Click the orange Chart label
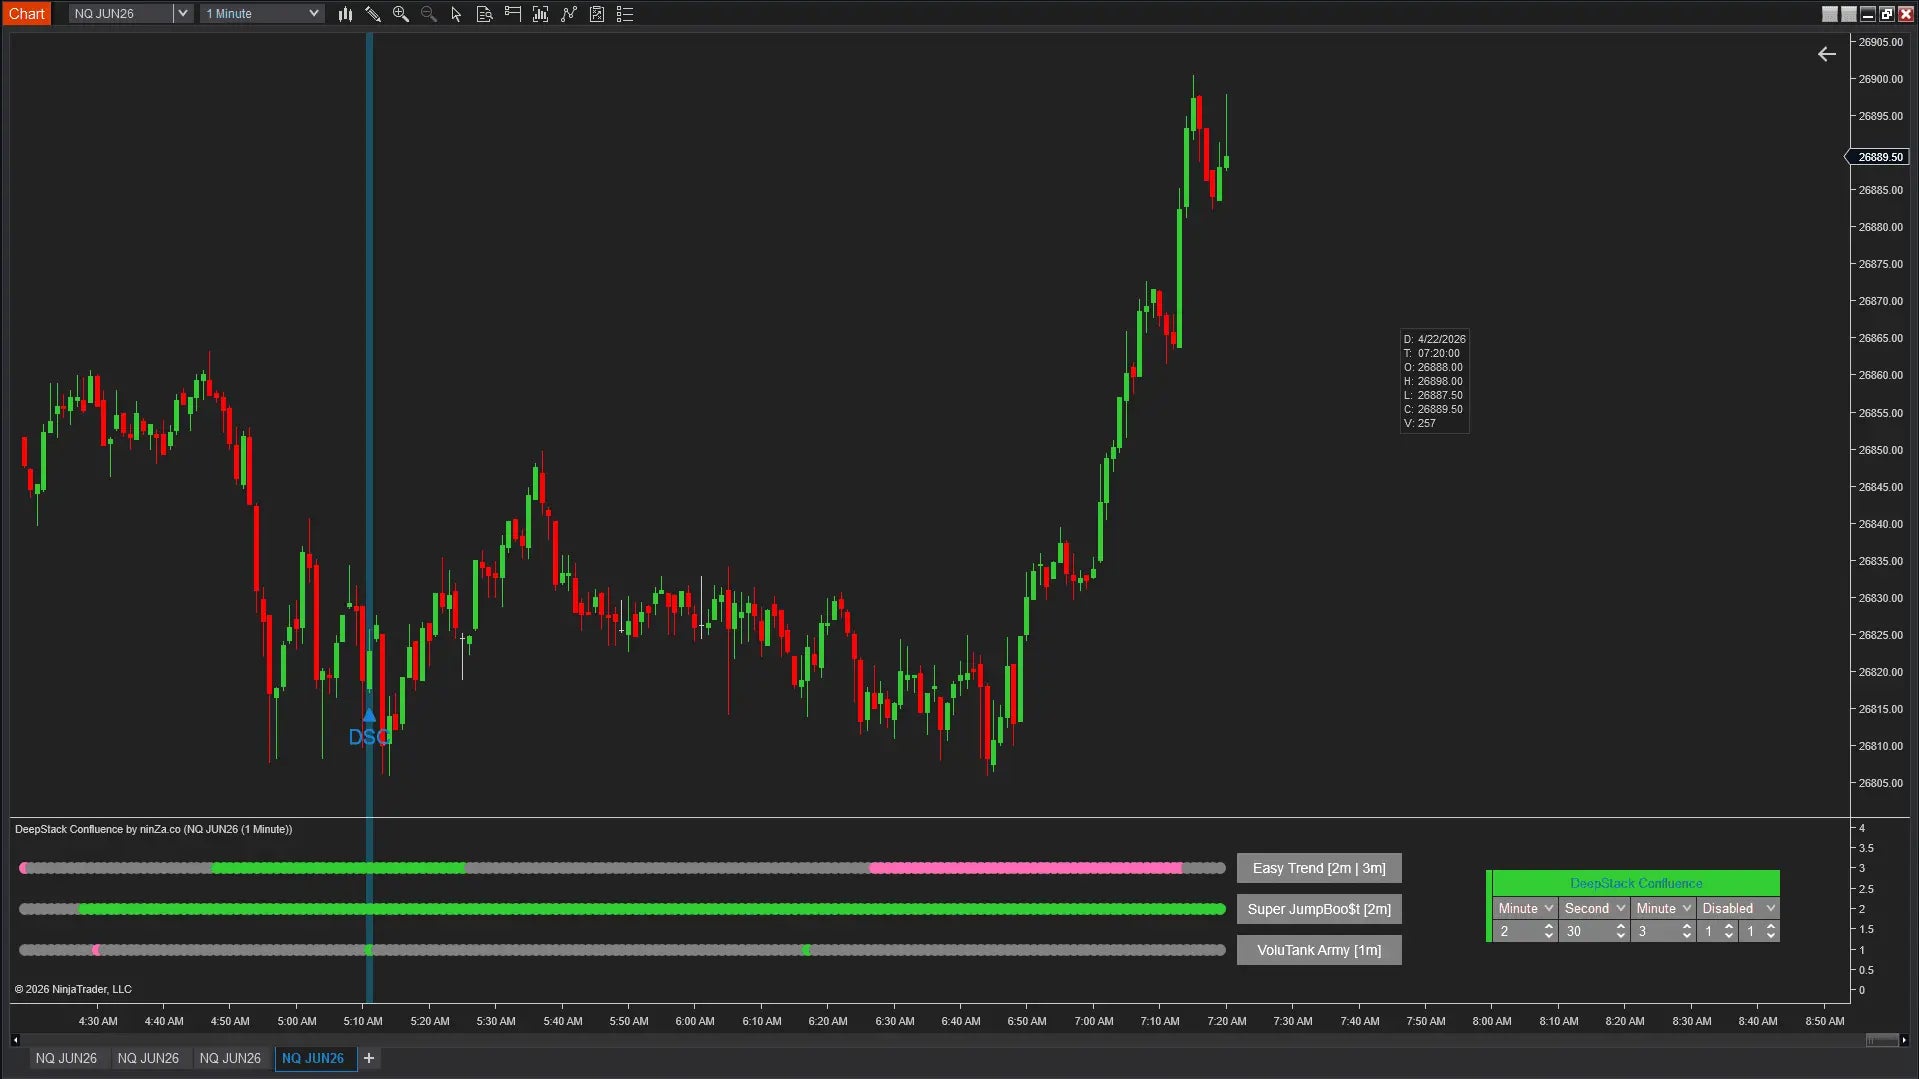 click(27, 14)
